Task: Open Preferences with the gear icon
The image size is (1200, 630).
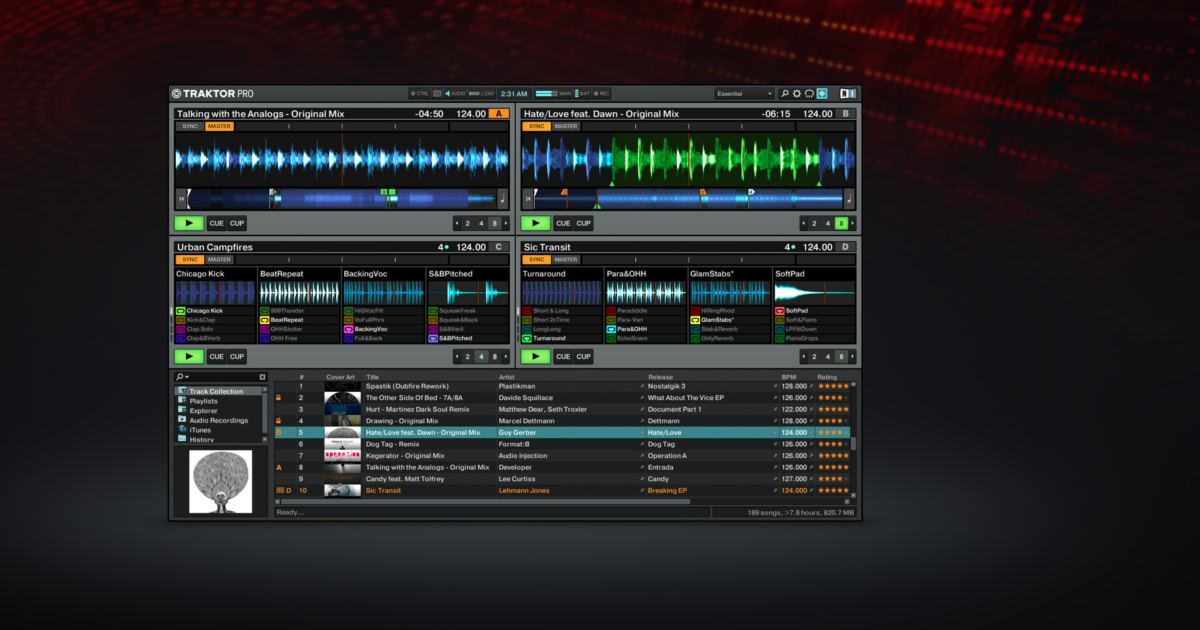Action: tap(797, 94)
